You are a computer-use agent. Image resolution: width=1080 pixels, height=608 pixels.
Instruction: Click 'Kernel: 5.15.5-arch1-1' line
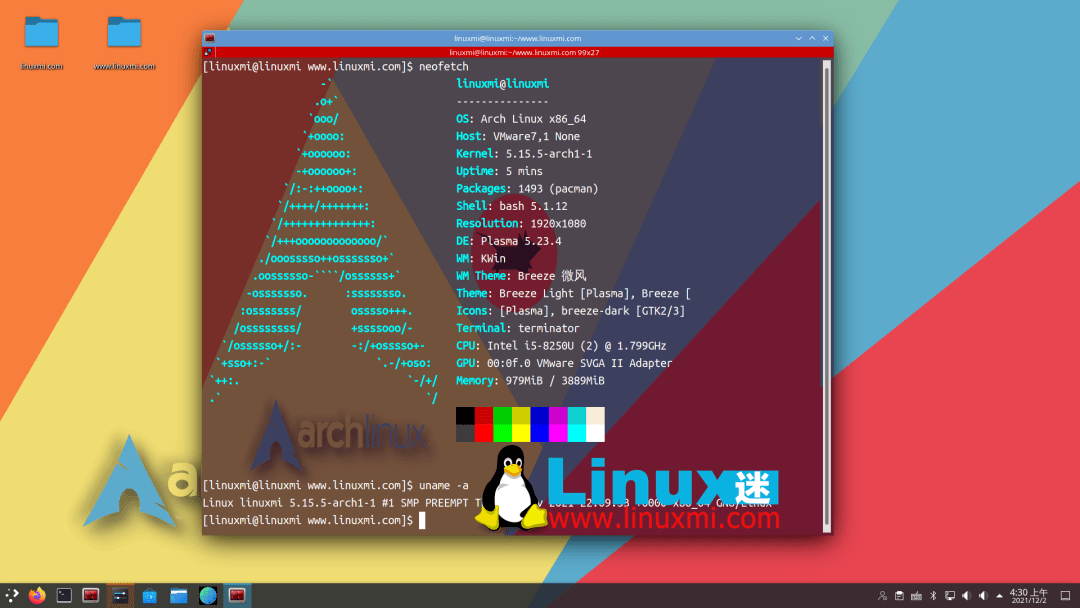click(x=524, y=154)
